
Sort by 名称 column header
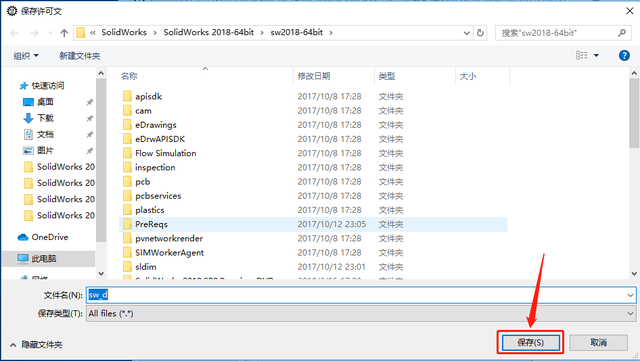point(129,76)
